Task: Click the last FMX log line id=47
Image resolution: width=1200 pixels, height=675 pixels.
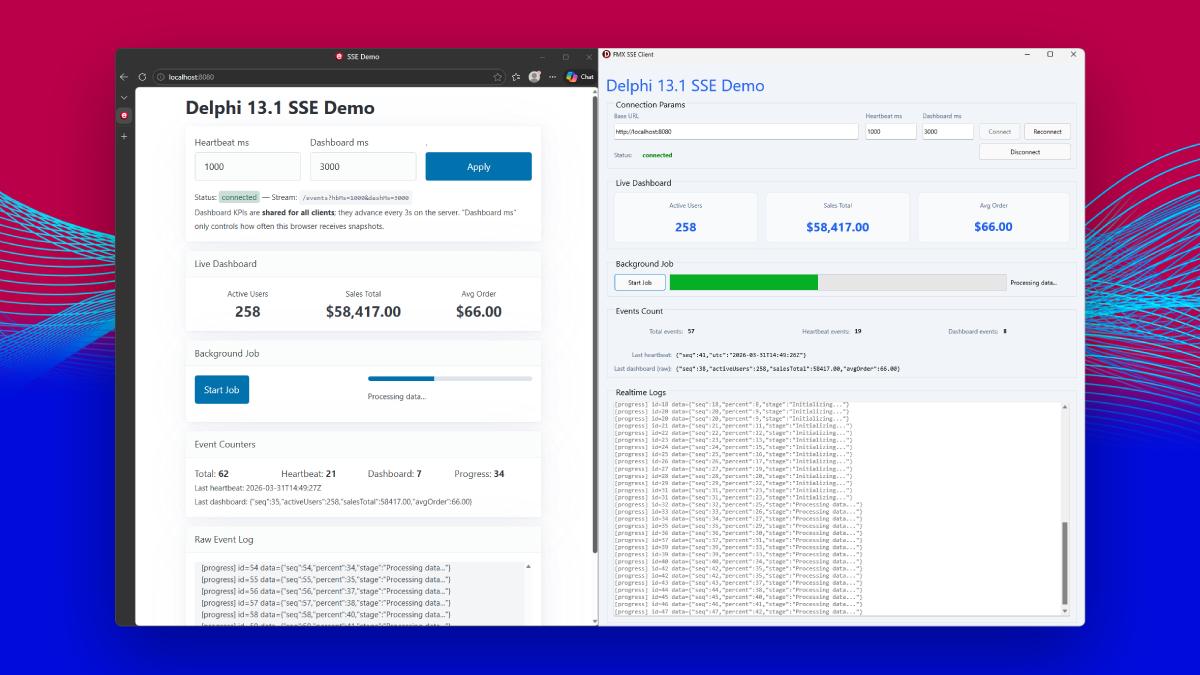Action: [x=738, y=611]
